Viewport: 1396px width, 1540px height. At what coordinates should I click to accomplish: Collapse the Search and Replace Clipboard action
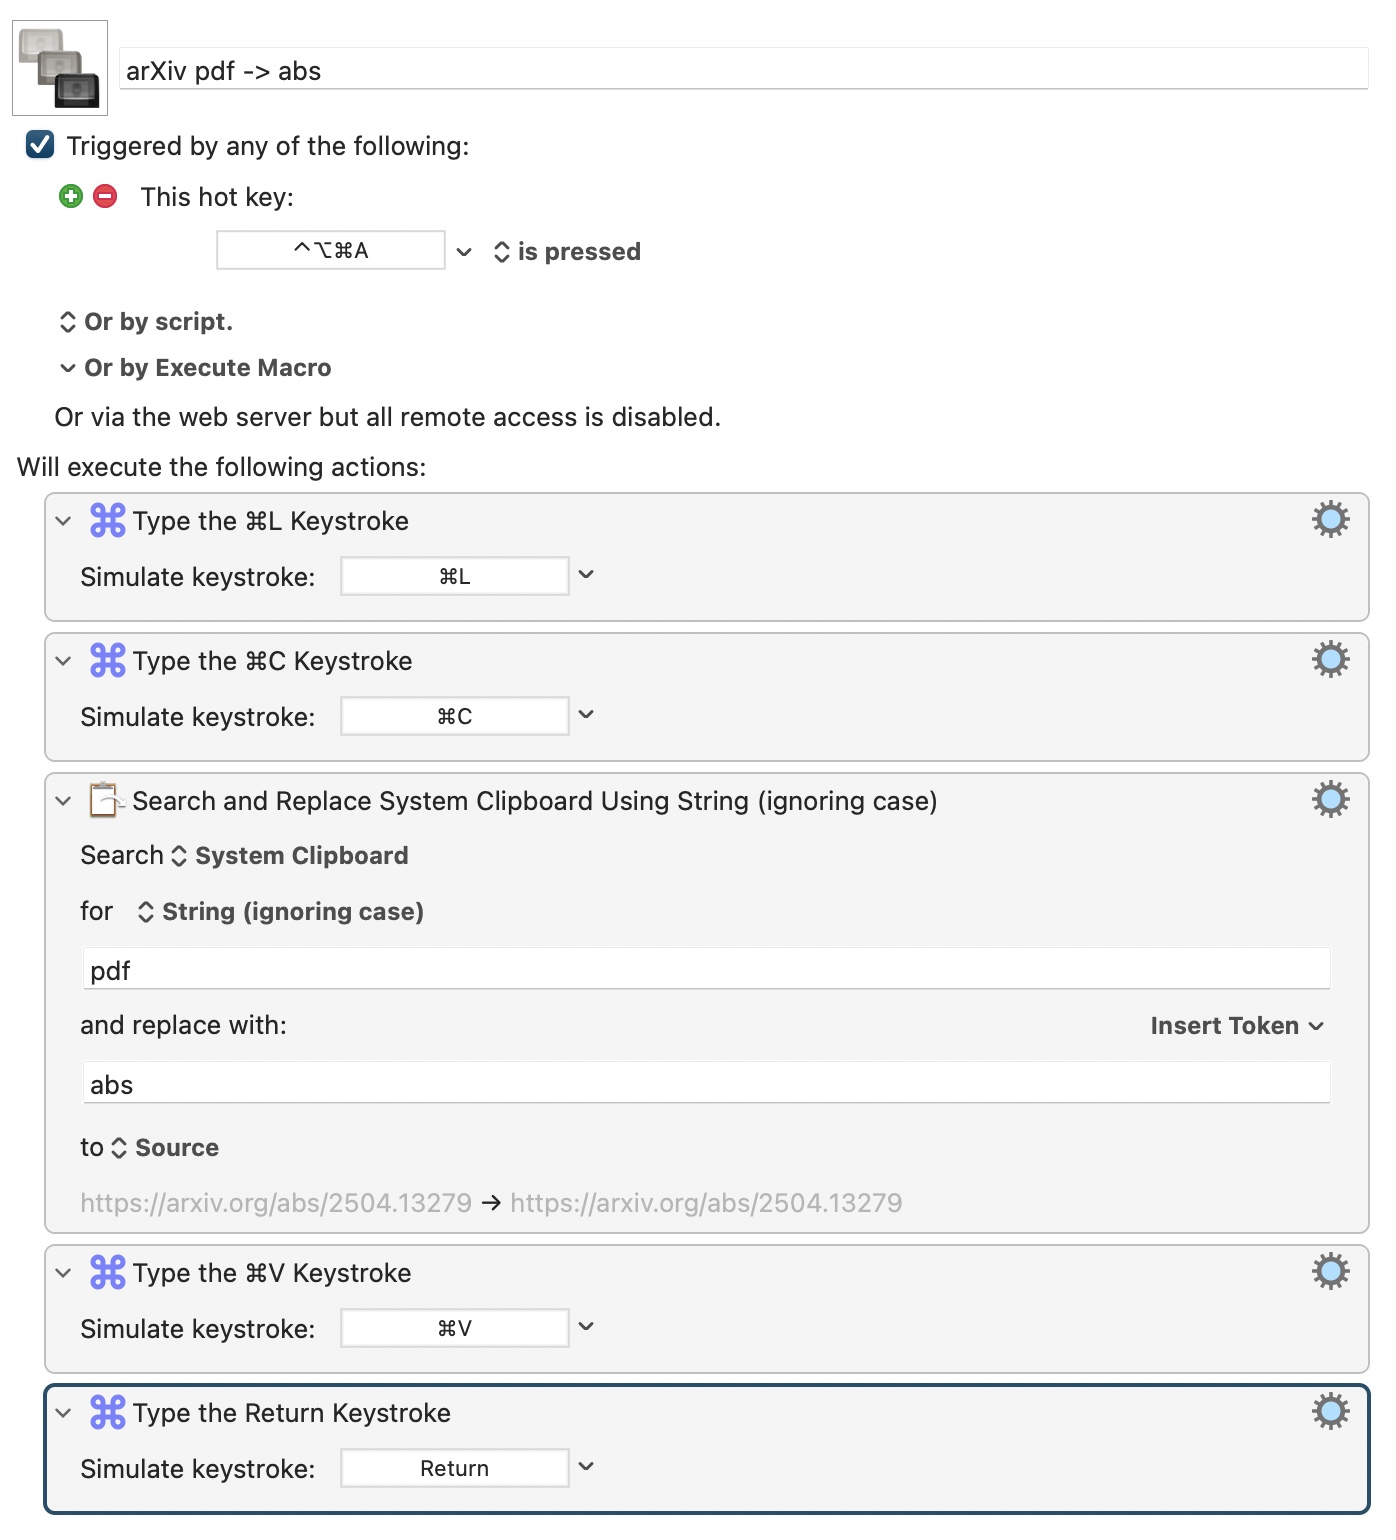click(x=64, y=801)
